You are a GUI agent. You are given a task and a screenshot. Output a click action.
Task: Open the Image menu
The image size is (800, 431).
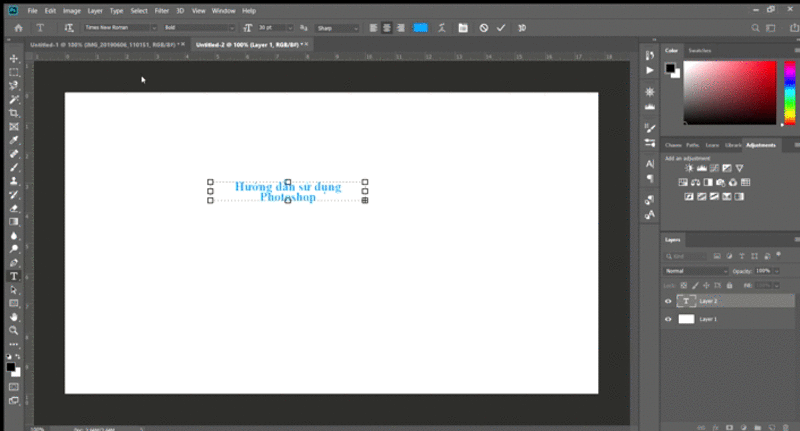(x=71, y=11)
